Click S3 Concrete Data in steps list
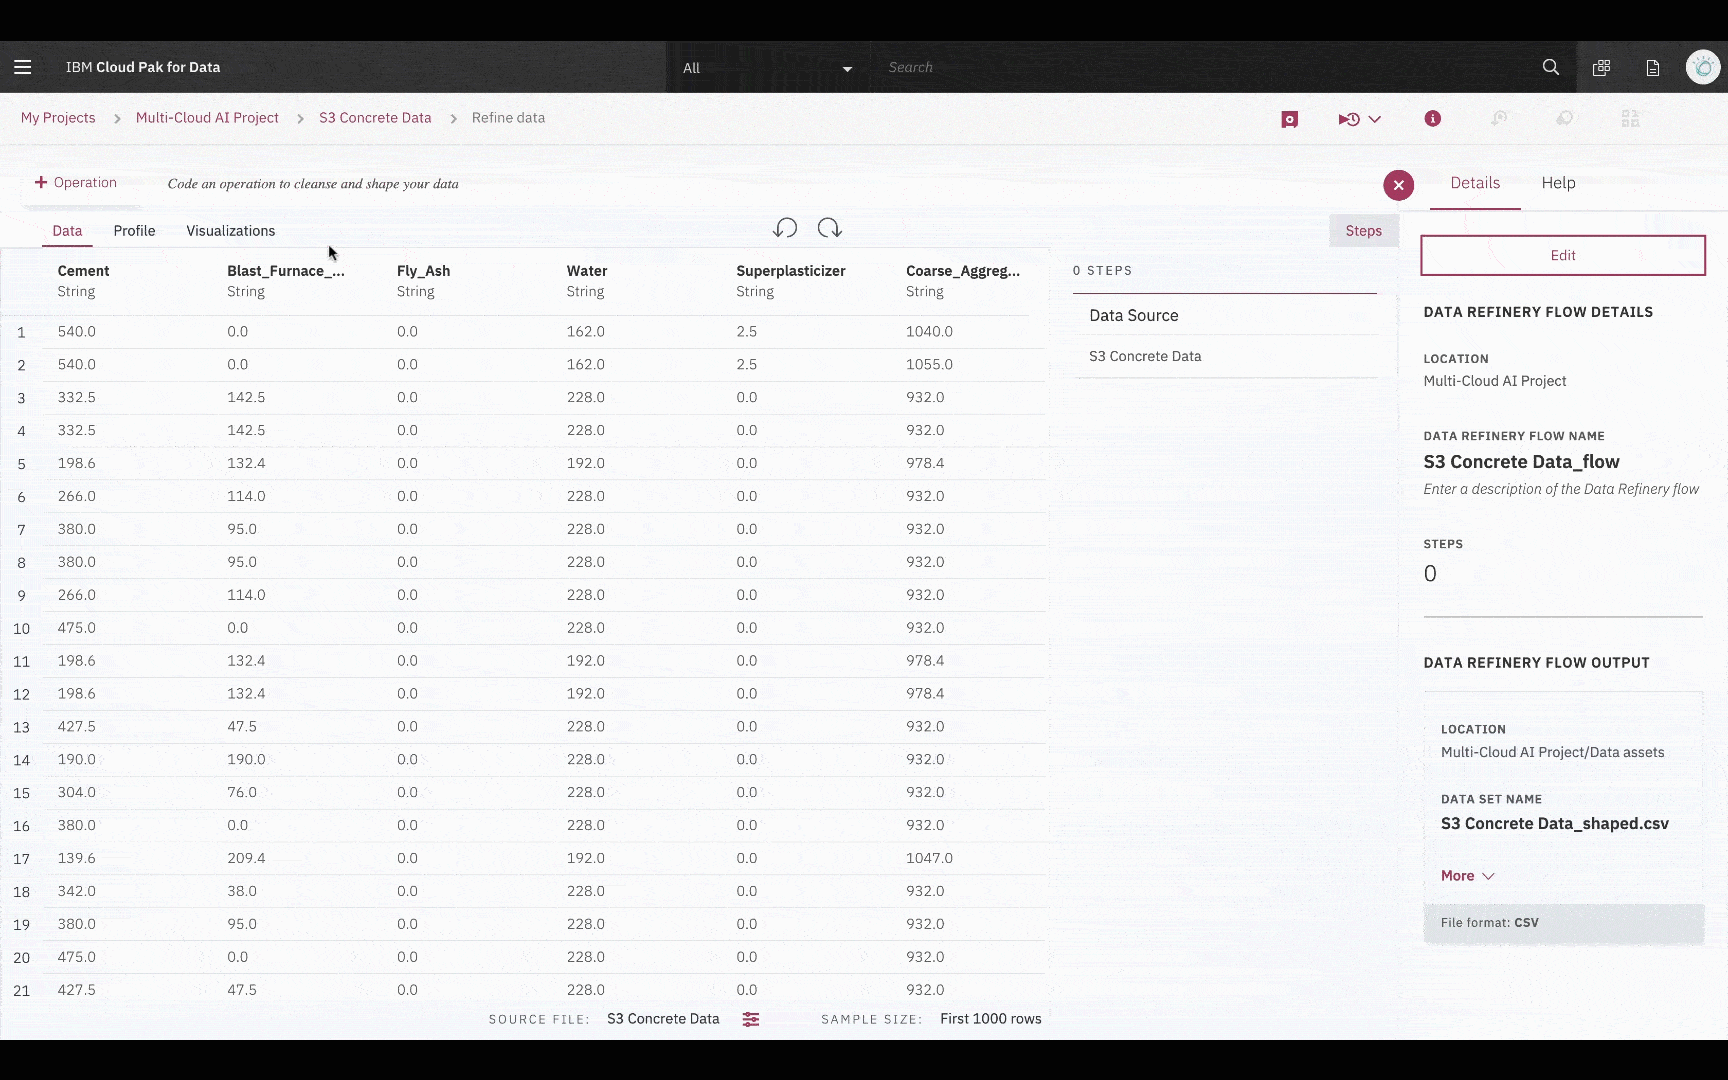This screenshot has height=1080, width=1728. click(x=1145, y=356)
